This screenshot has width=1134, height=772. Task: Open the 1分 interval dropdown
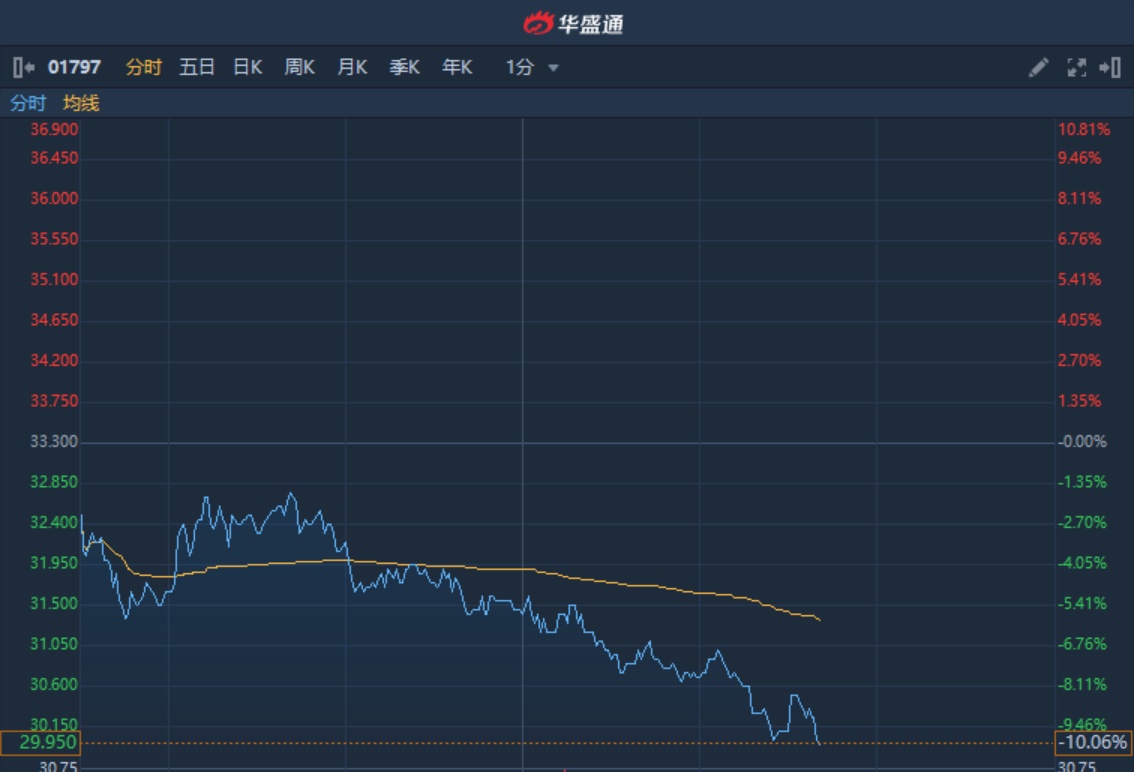tap(520, 68)
